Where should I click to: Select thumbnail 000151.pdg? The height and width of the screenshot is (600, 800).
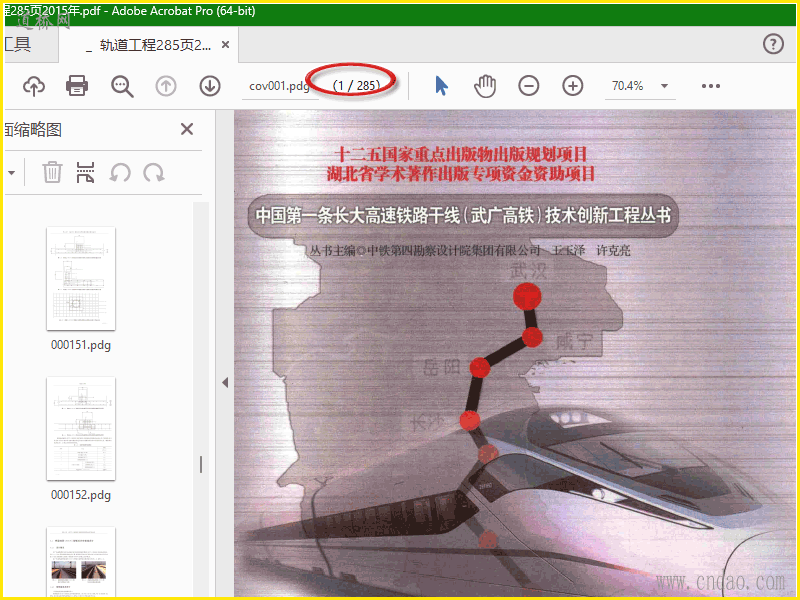81,279
